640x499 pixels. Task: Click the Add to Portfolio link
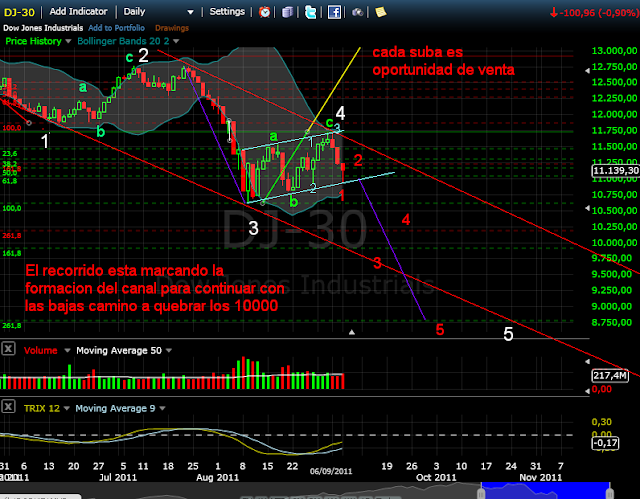click(x=116, y=28)
